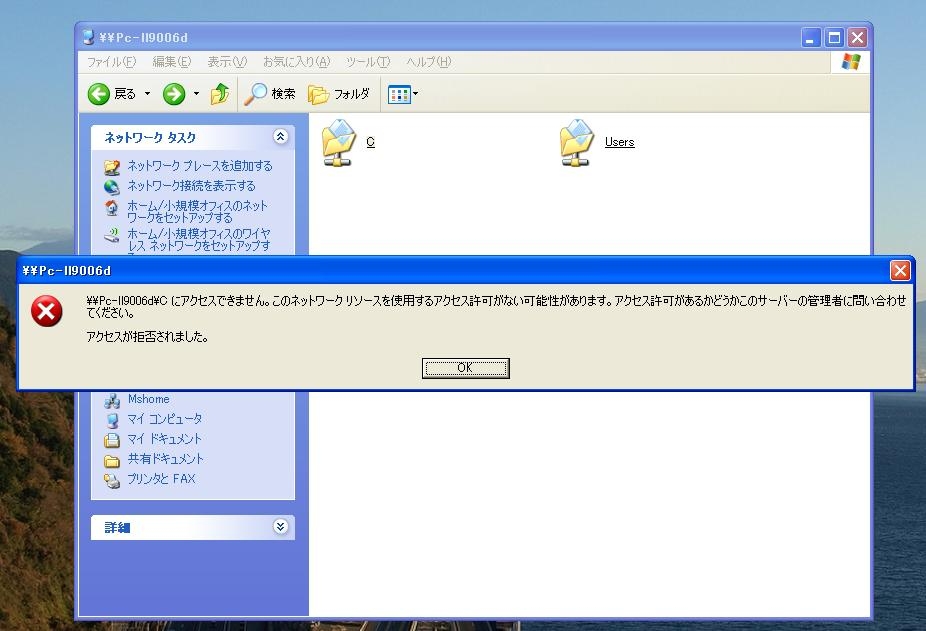Click the Mshome workgroup icon
Image resolution: width=926 pixels, height=631 pixels.
(x=112, y=401)
